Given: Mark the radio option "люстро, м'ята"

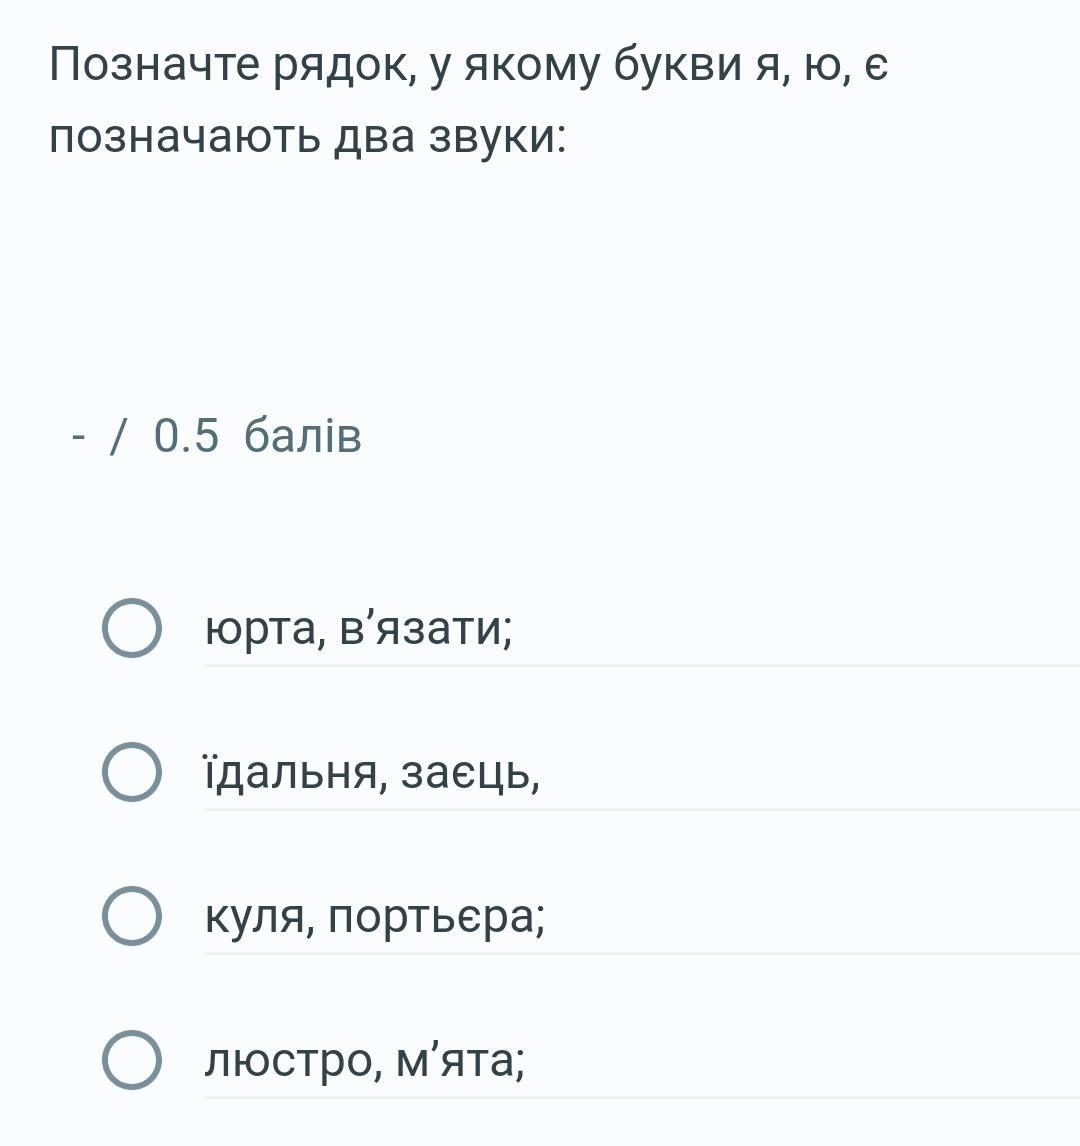Looking at the screenshot, I should coord(131,1060).
